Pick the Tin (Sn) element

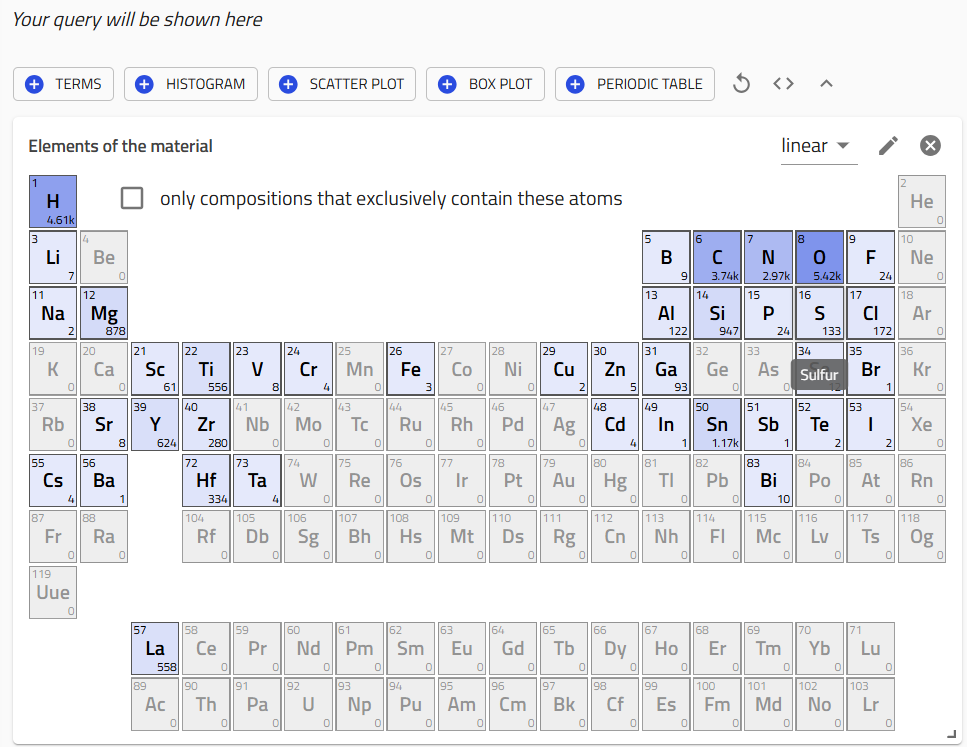coord(717,424)
